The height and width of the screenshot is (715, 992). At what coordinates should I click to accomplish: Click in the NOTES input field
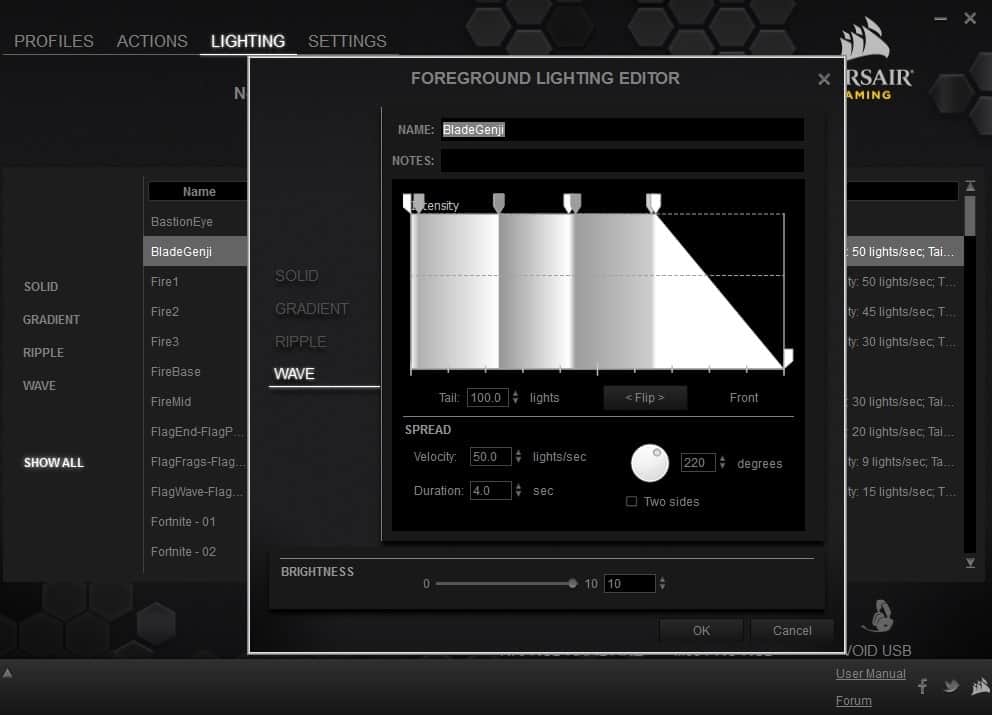click(x=623, y=161)
